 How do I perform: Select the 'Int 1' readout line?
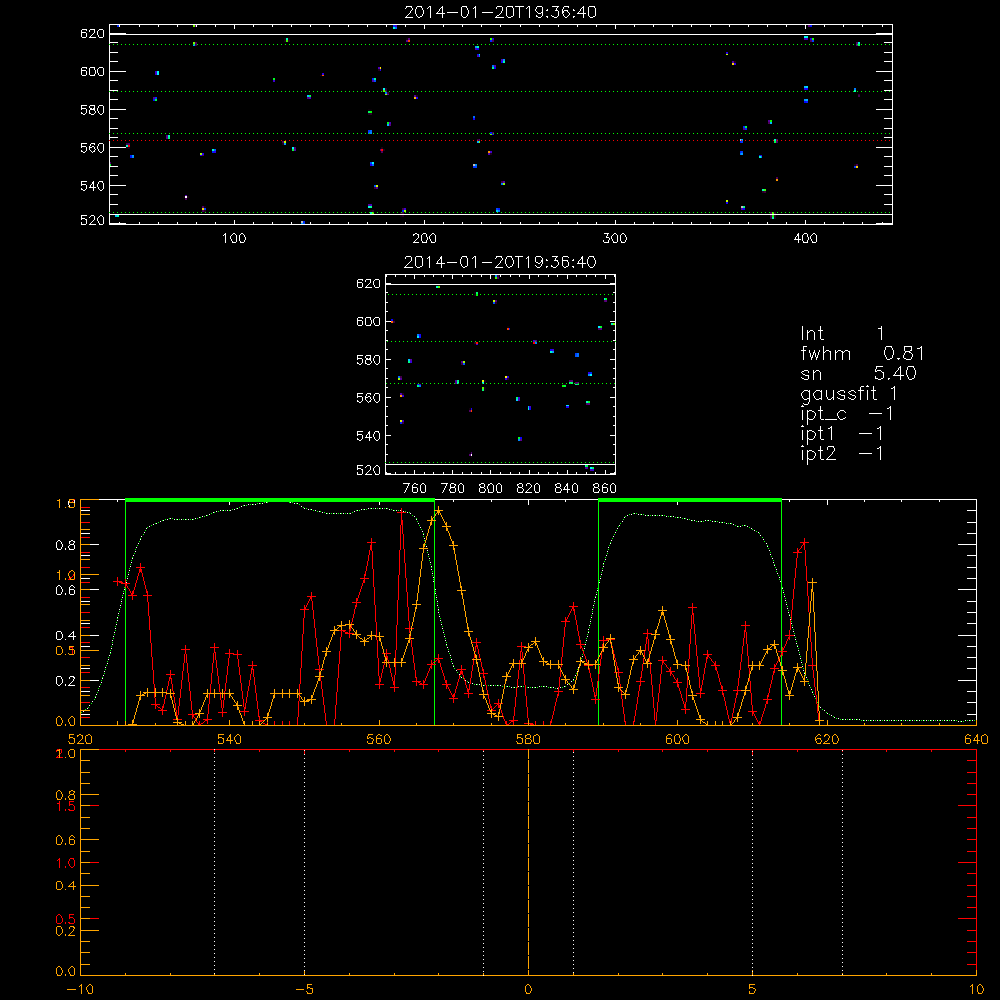pyautogui.click(x=842, y=334)
